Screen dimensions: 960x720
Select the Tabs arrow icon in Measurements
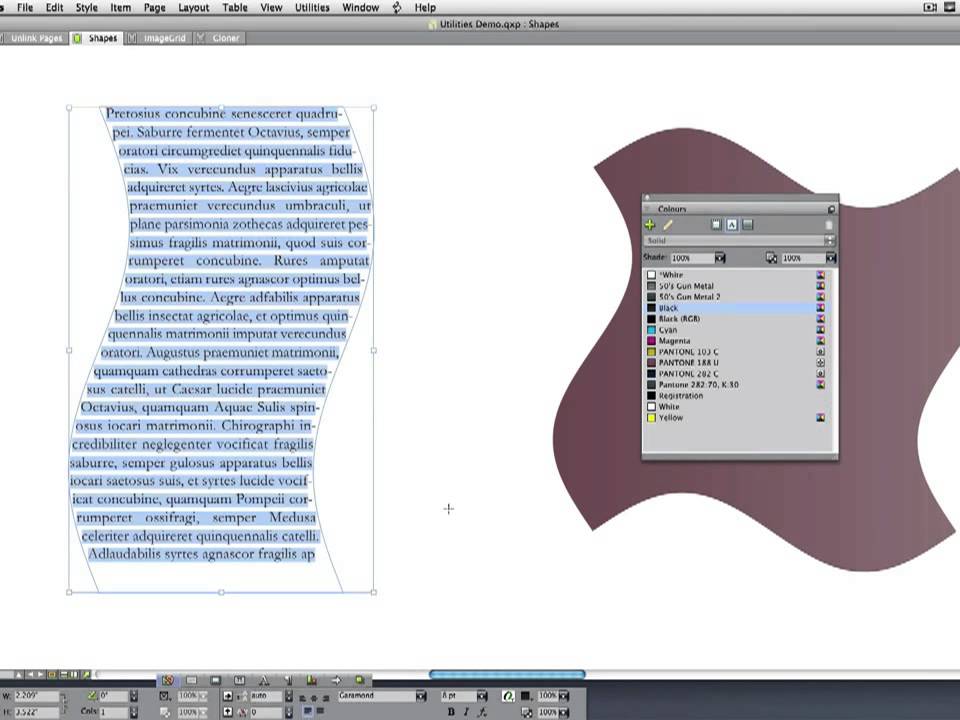coord(336,680)
